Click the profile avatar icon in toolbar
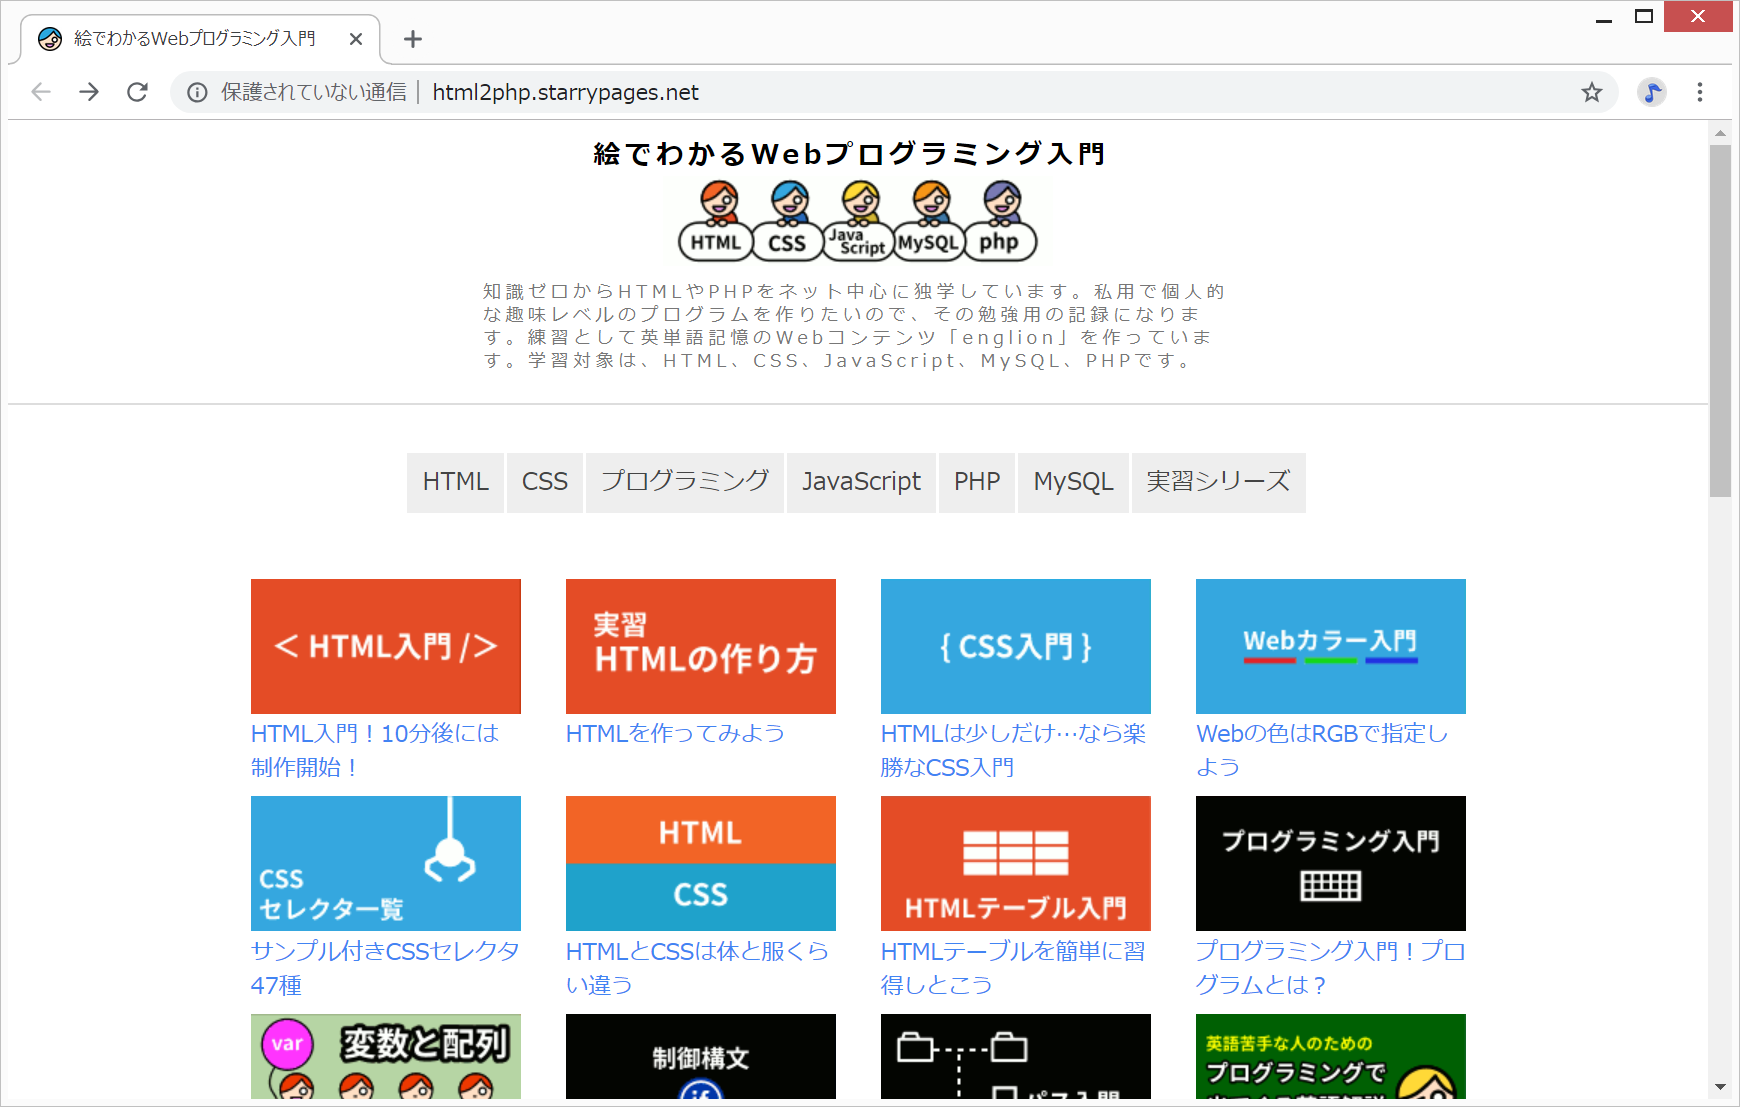The height and width of the screenshot is (1107, 1740). click(x=1651, y=92)
